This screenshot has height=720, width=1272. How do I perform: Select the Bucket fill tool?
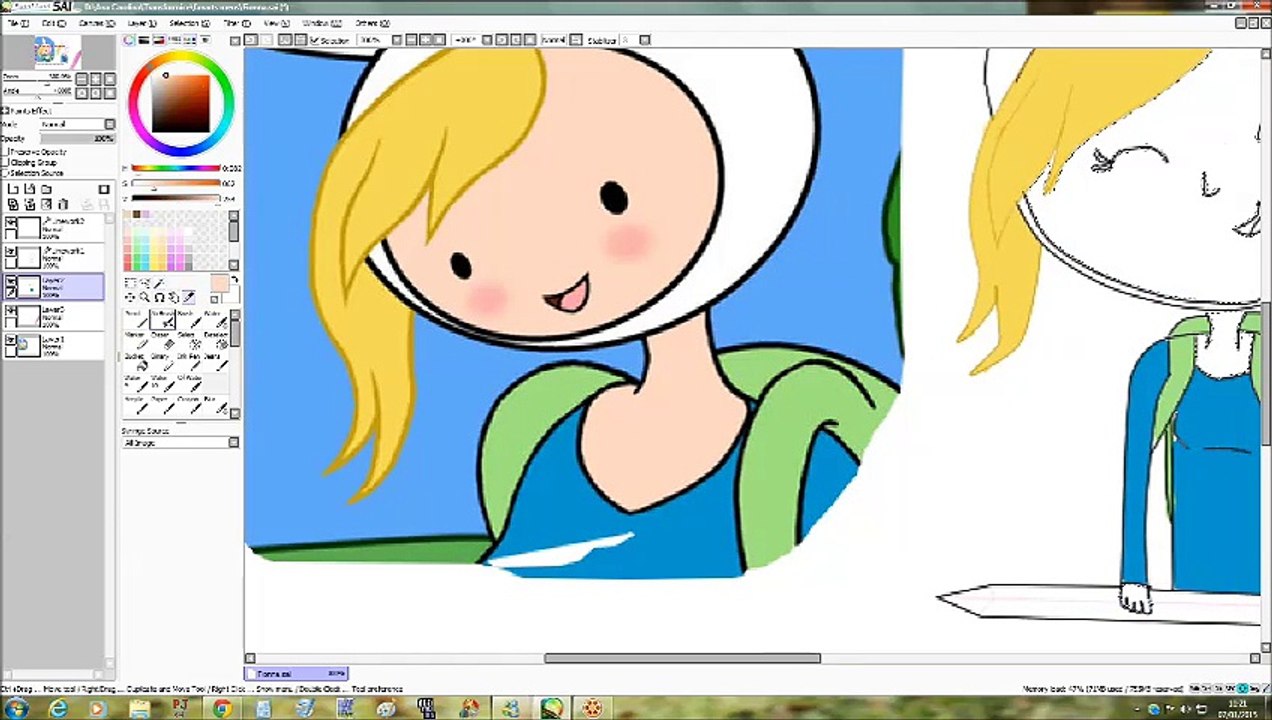tap(136, 364)
